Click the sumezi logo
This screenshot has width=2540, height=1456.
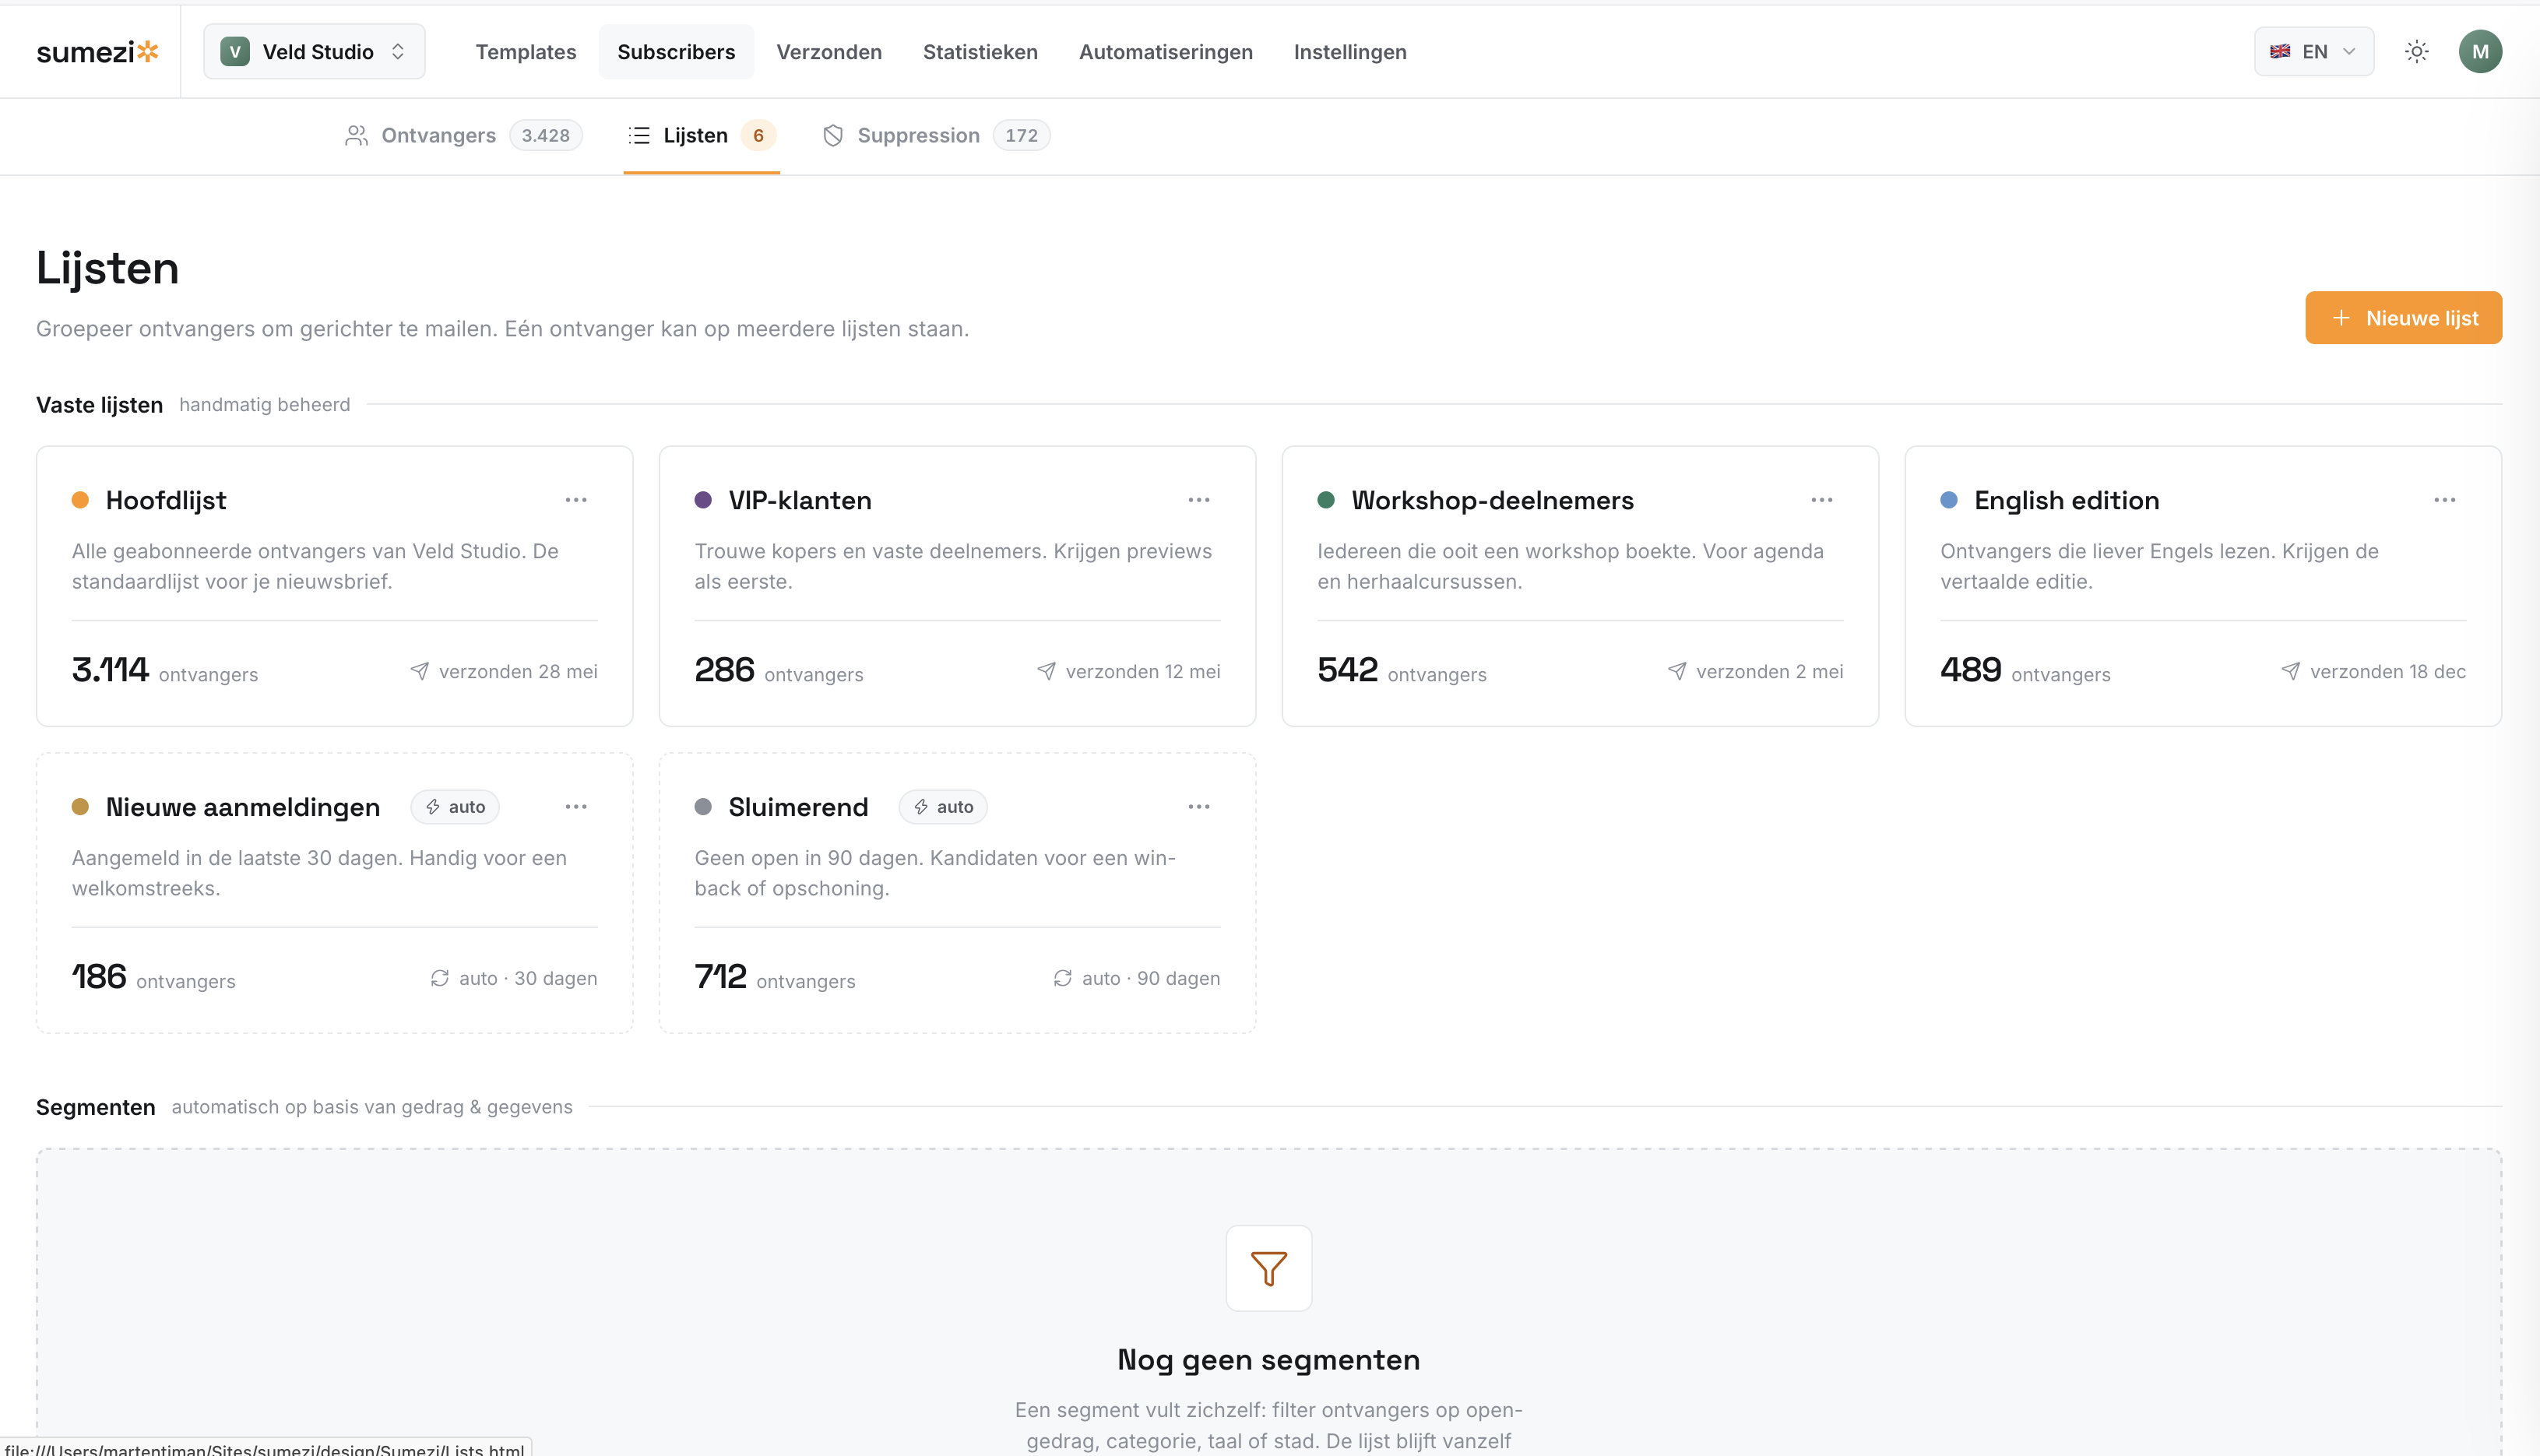[98, 52]
